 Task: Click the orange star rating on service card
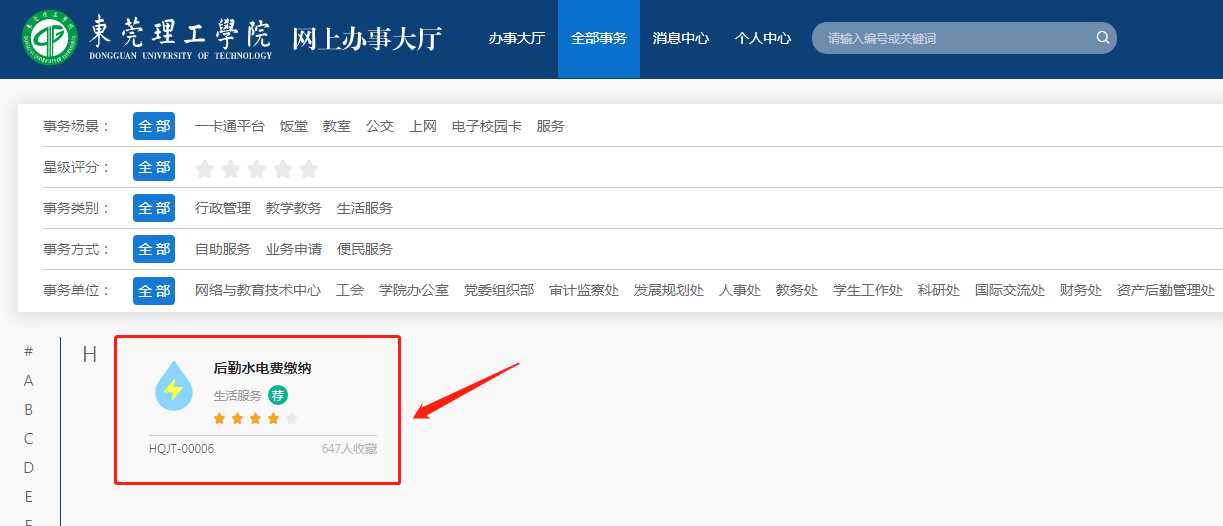pos(255,418)
